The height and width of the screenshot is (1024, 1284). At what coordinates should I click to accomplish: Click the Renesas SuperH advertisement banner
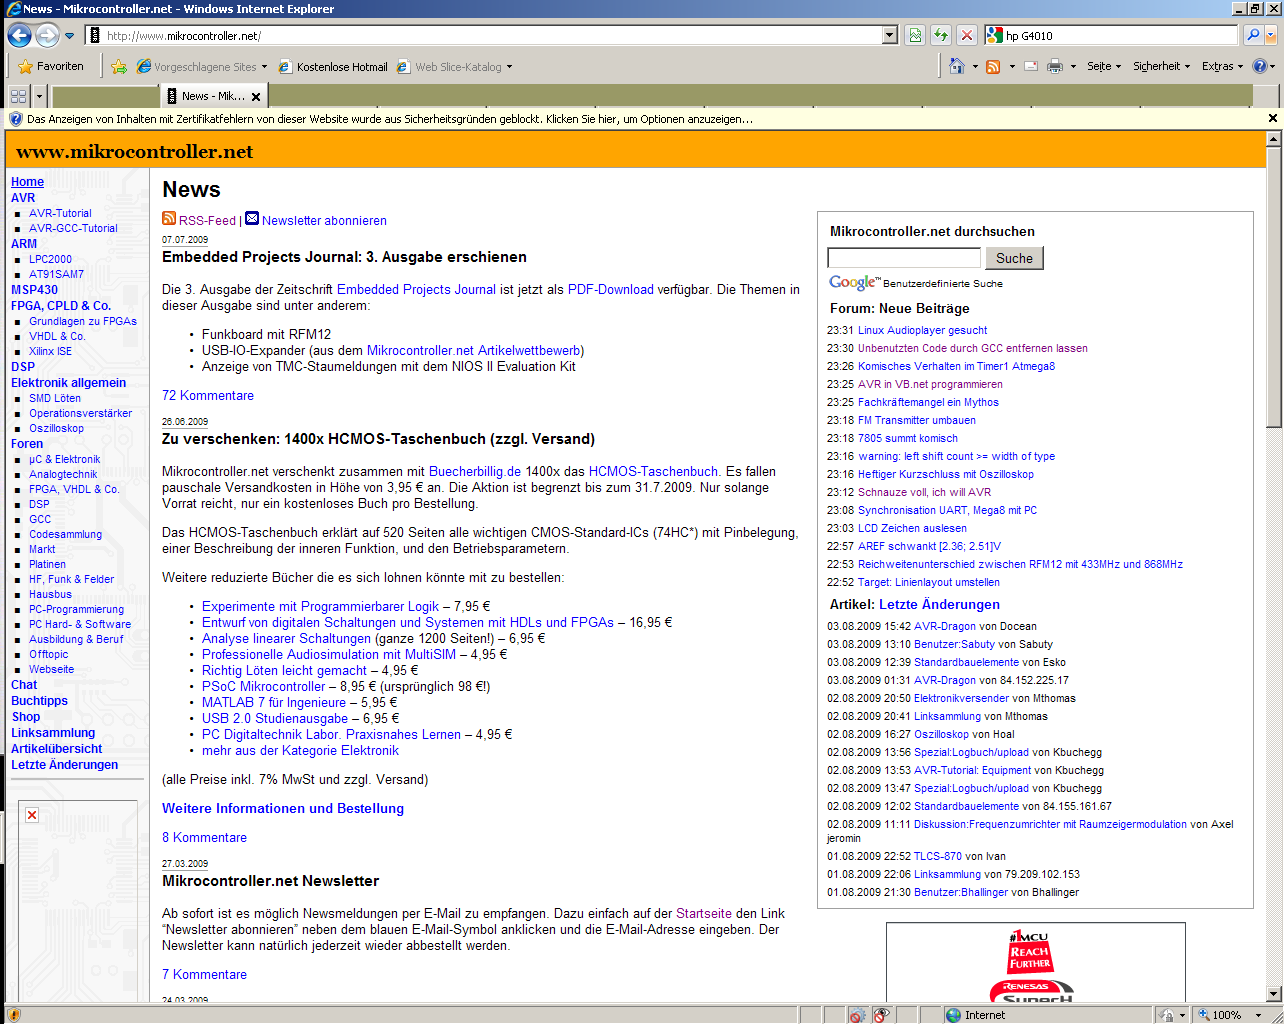1035,963
